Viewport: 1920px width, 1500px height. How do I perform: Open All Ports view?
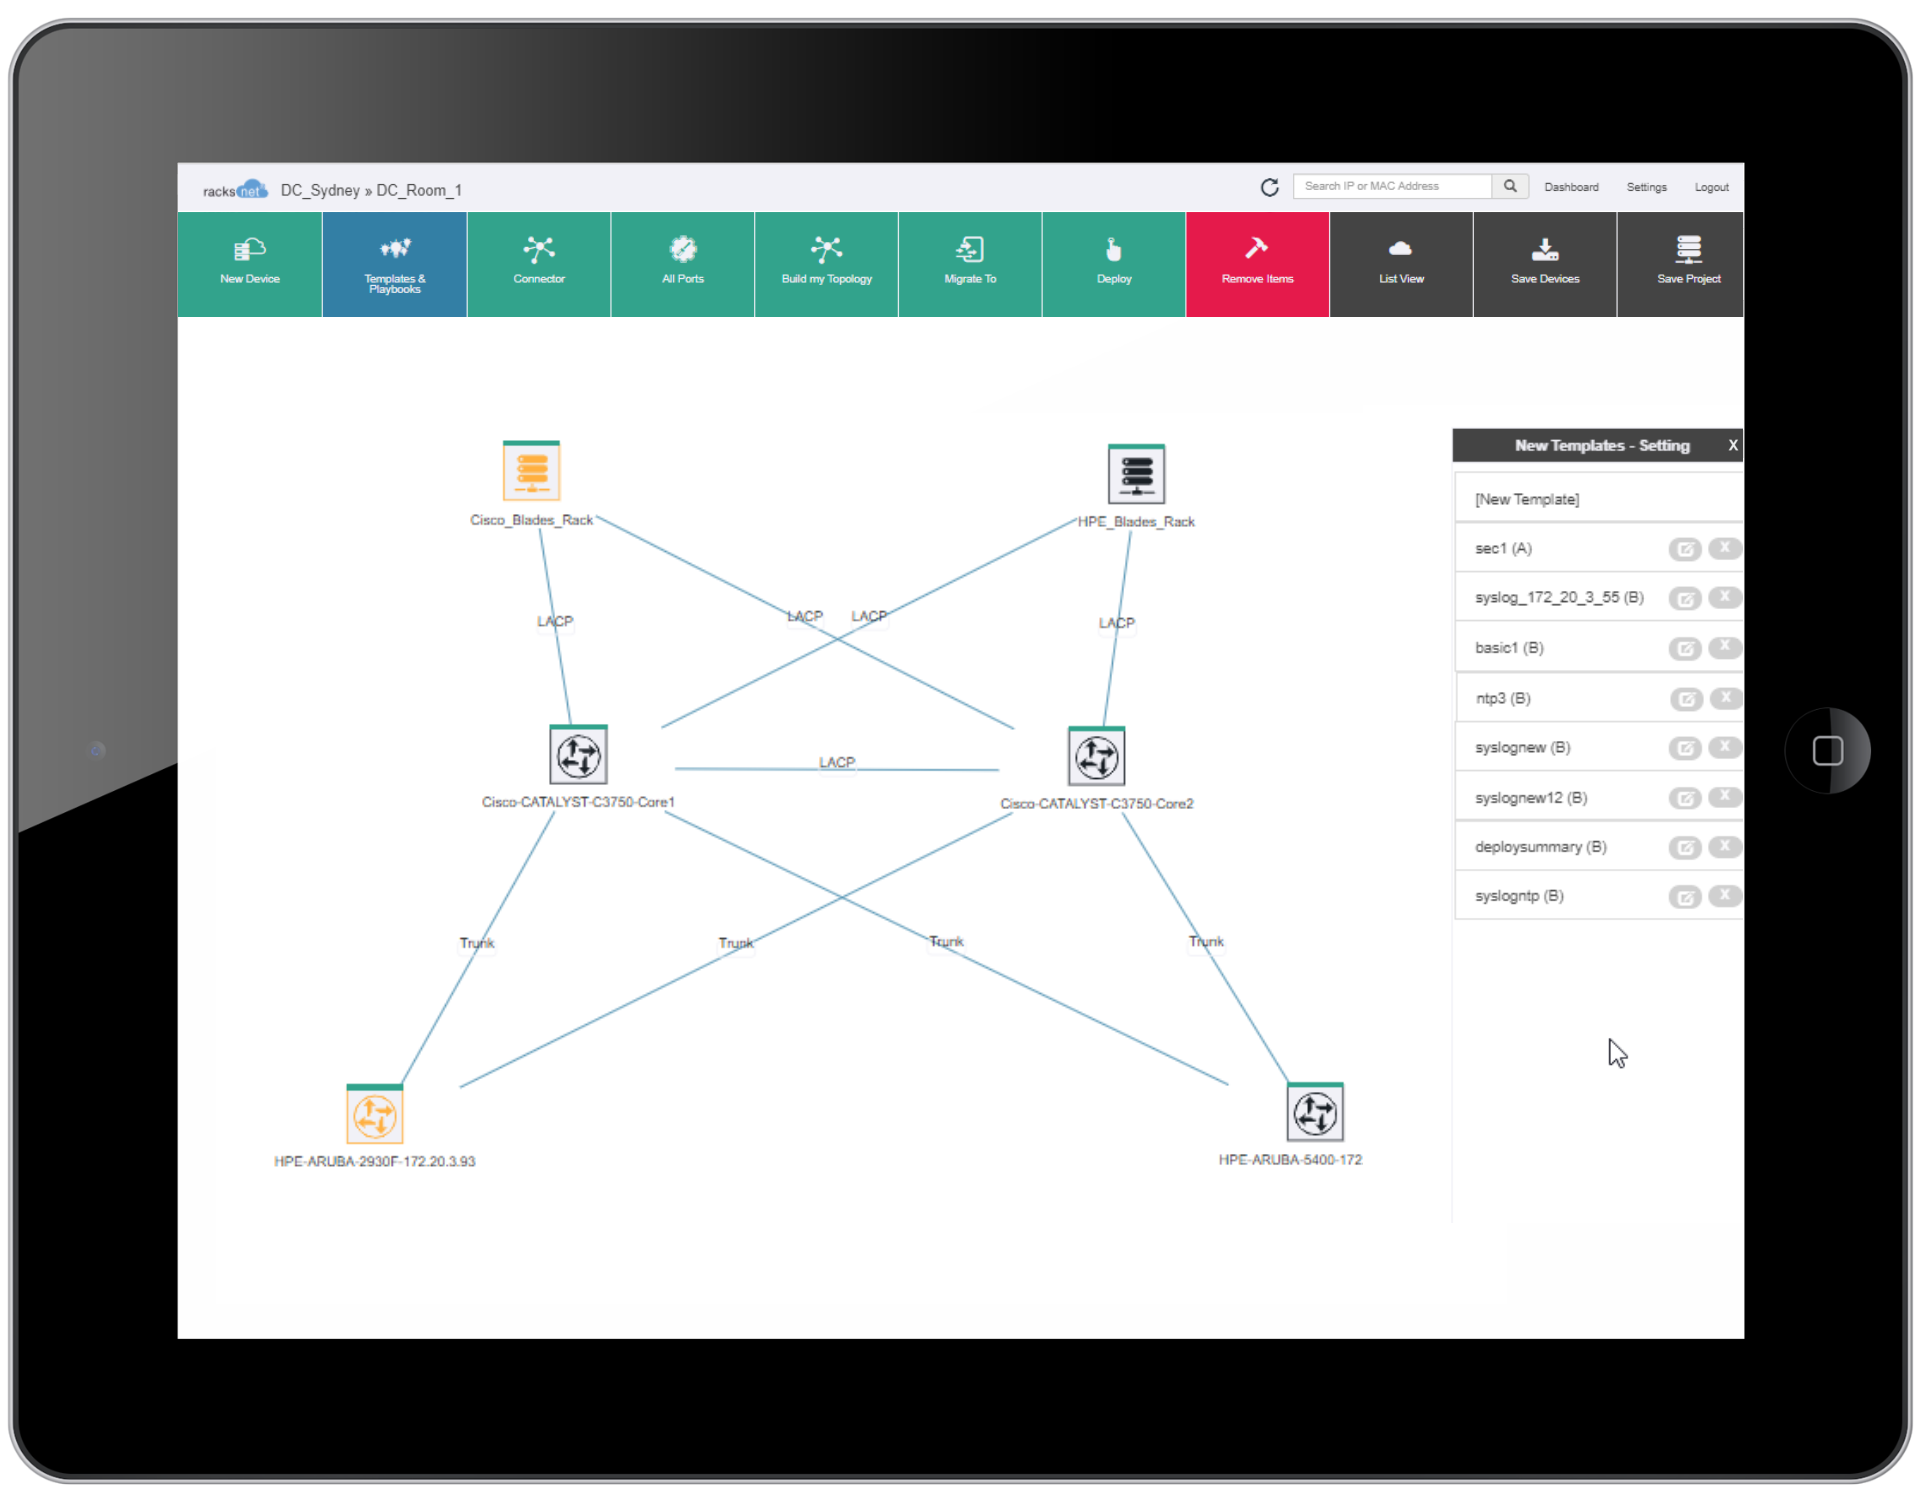[681, 257]
